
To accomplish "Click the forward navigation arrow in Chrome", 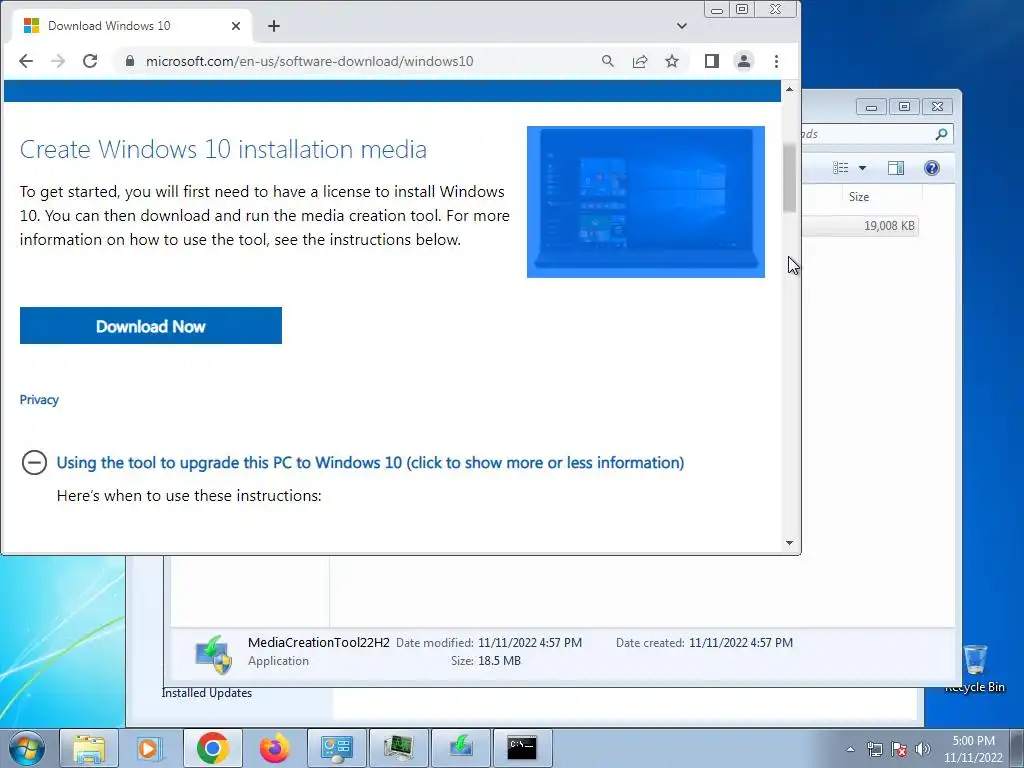I will click(x=58, y=61).
